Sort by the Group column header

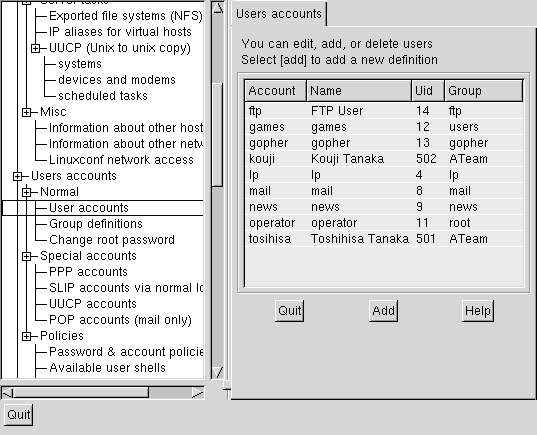[484, 91]
